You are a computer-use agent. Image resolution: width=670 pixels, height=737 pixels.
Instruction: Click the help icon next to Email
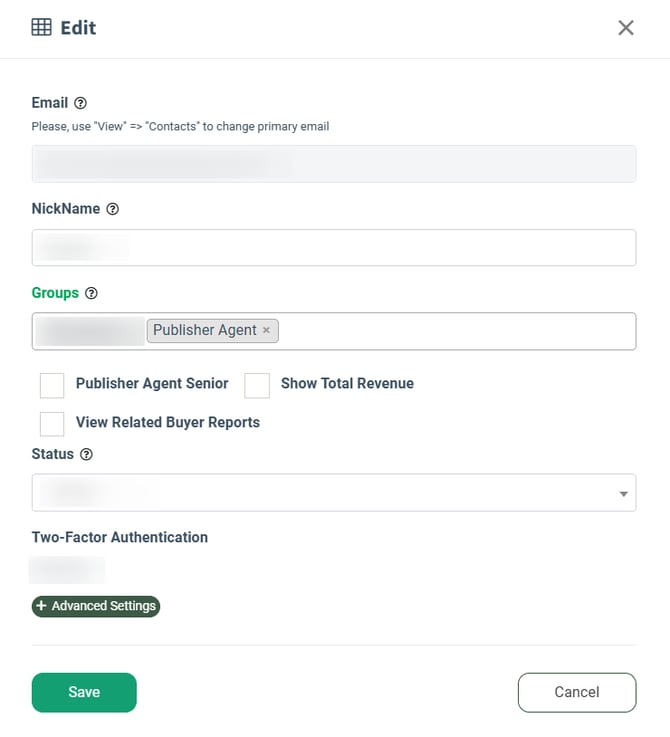(81, 103)
